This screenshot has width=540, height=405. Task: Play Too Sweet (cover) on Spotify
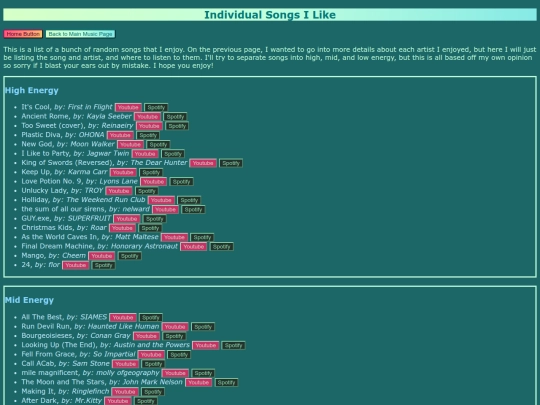pyautogui.click(x=177, y=126)
